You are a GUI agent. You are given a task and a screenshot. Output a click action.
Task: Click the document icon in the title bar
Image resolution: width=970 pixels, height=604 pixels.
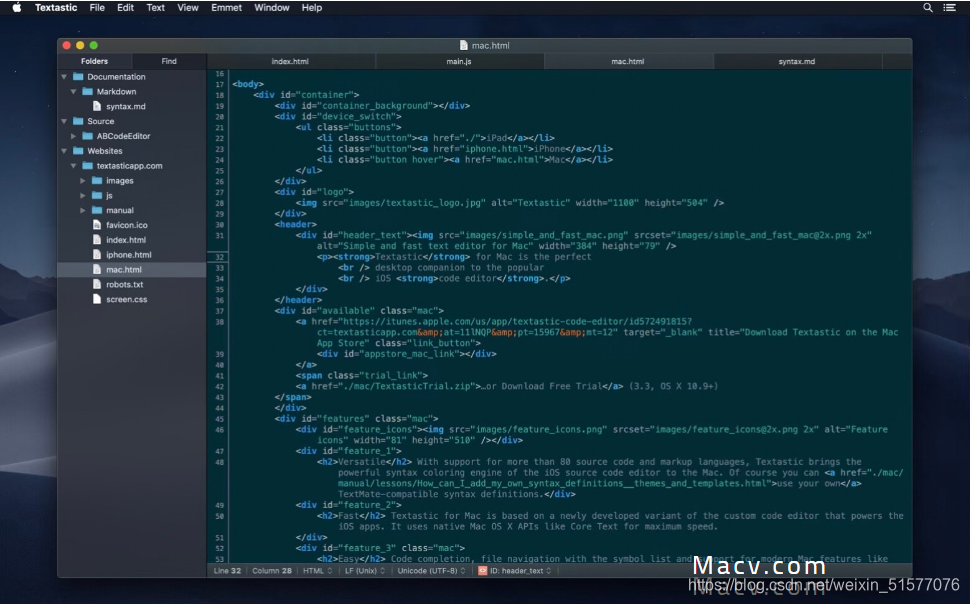(464, 45)
